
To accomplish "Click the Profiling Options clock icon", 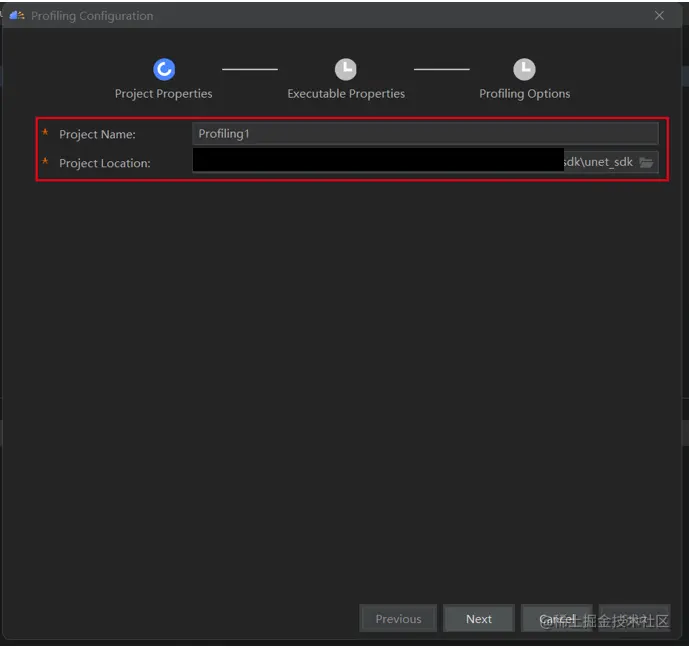I will click(x=524, y=69).
